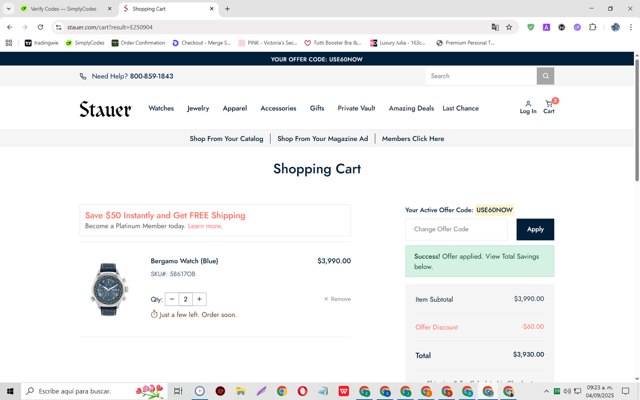Click the translate page icon

[495, 27]
